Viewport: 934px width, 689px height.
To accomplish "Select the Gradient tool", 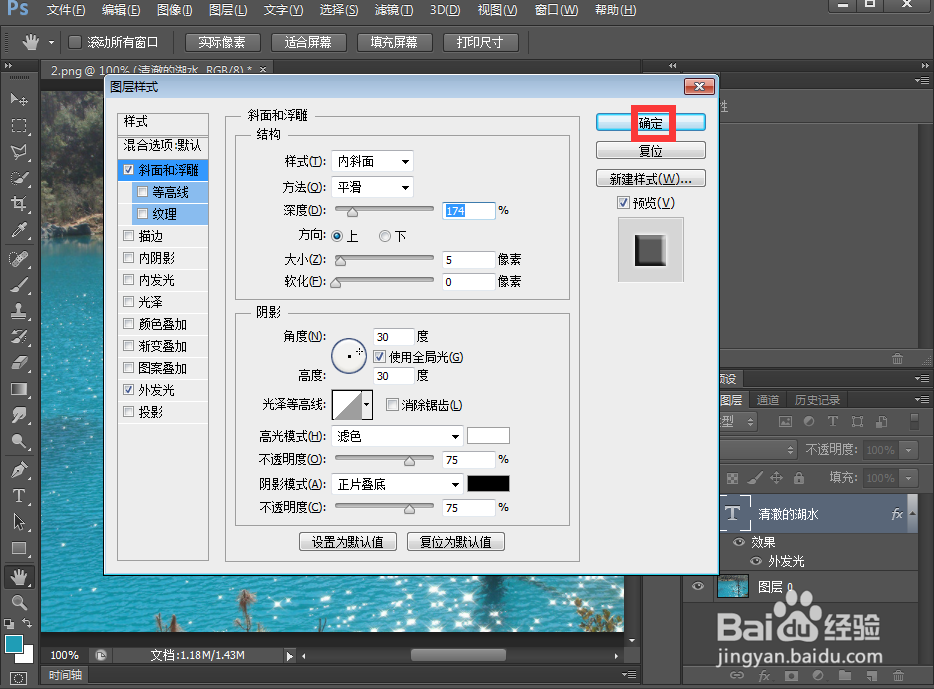I will click(20, 390).
